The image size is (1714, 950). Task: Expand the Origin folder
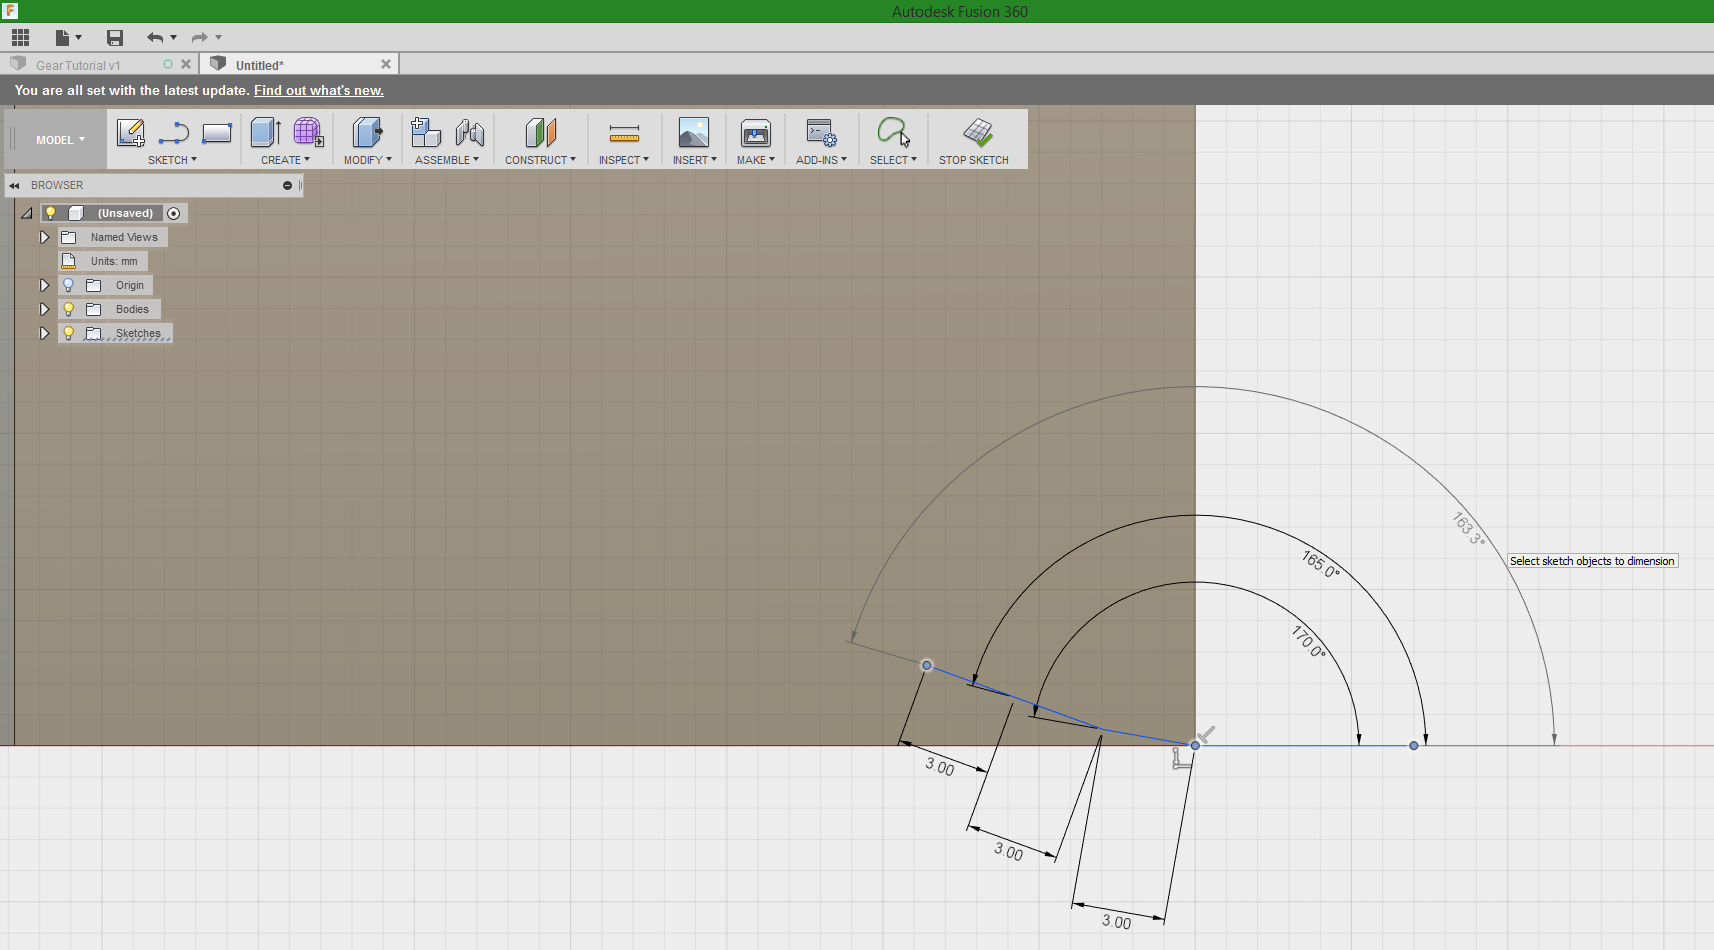(x=44, y=285)
